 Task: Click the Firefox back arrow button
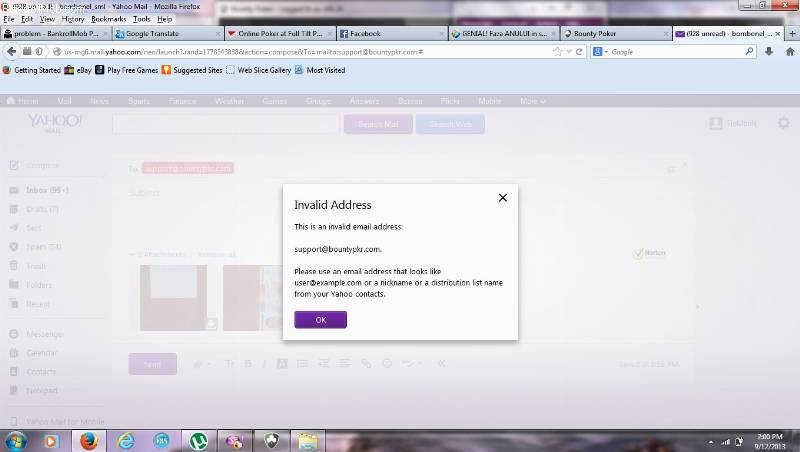click(x=12, y=51)
